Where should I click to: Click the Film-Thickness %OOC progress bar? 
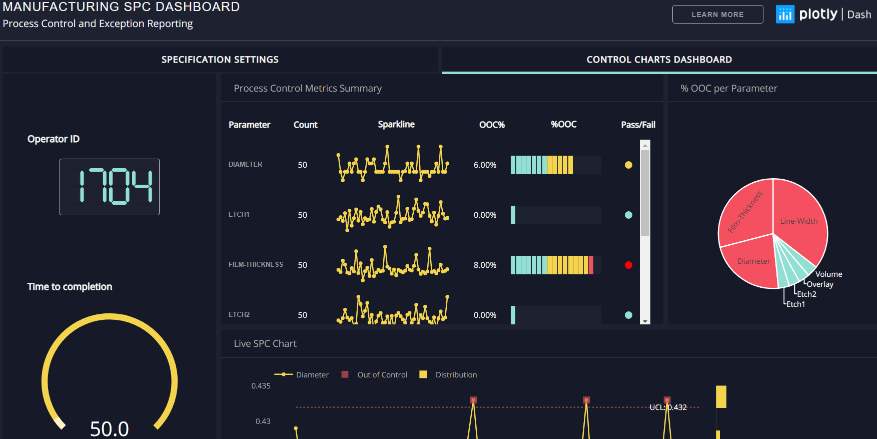(556, 265)
